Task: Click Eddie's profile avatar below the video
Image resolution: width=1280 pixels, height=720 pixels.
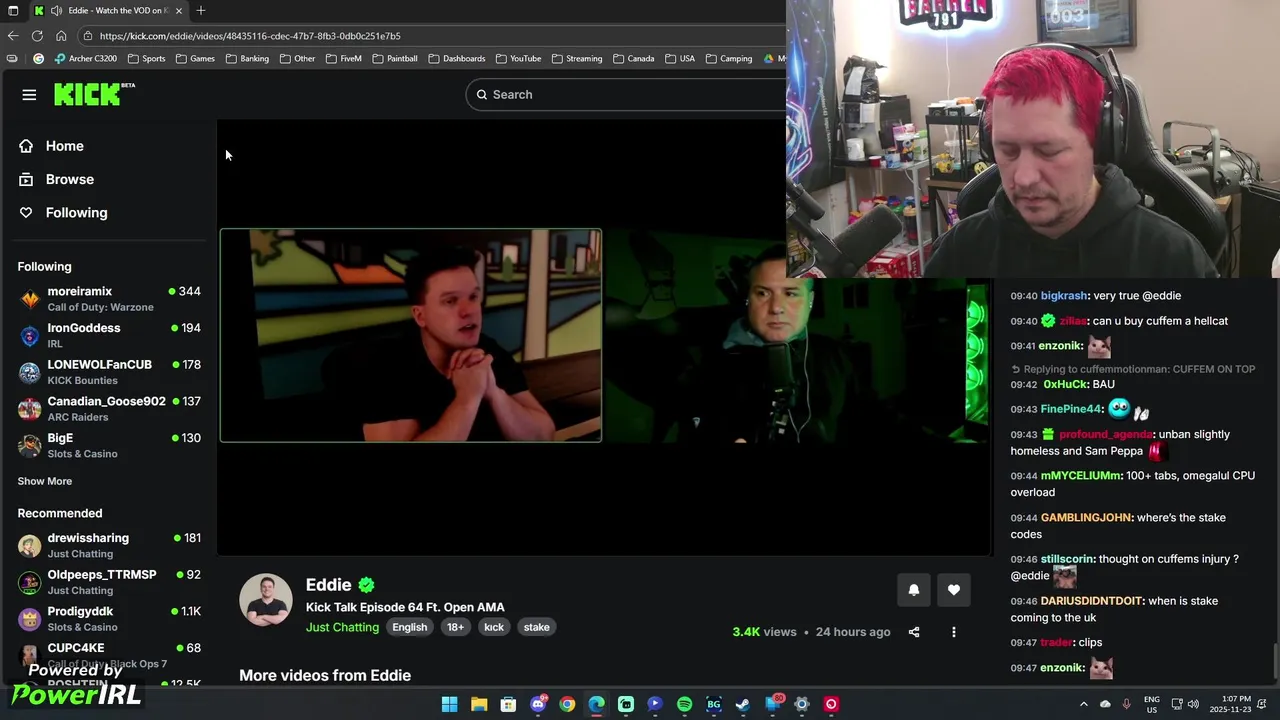Action: 265,600
